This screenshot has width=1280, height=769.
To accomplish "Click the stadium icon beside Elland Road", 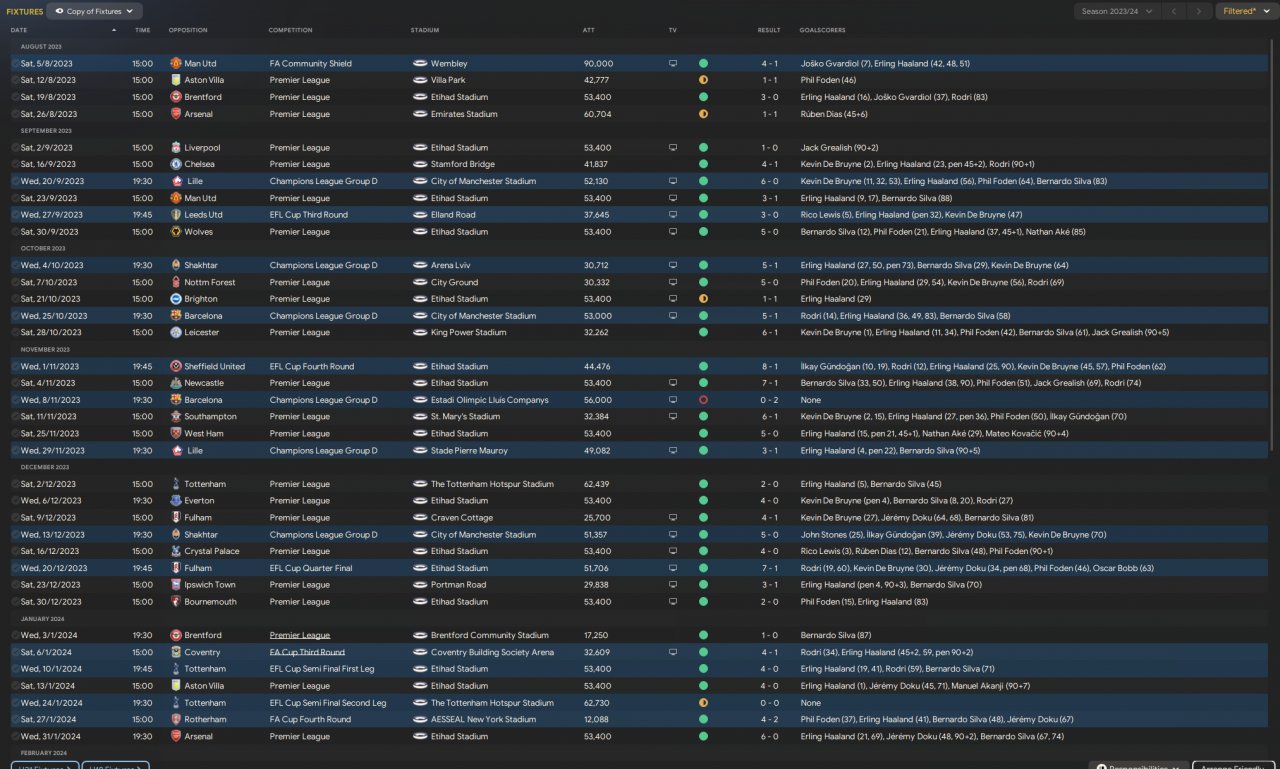I will pyautogui.click(x=420, y=215).
